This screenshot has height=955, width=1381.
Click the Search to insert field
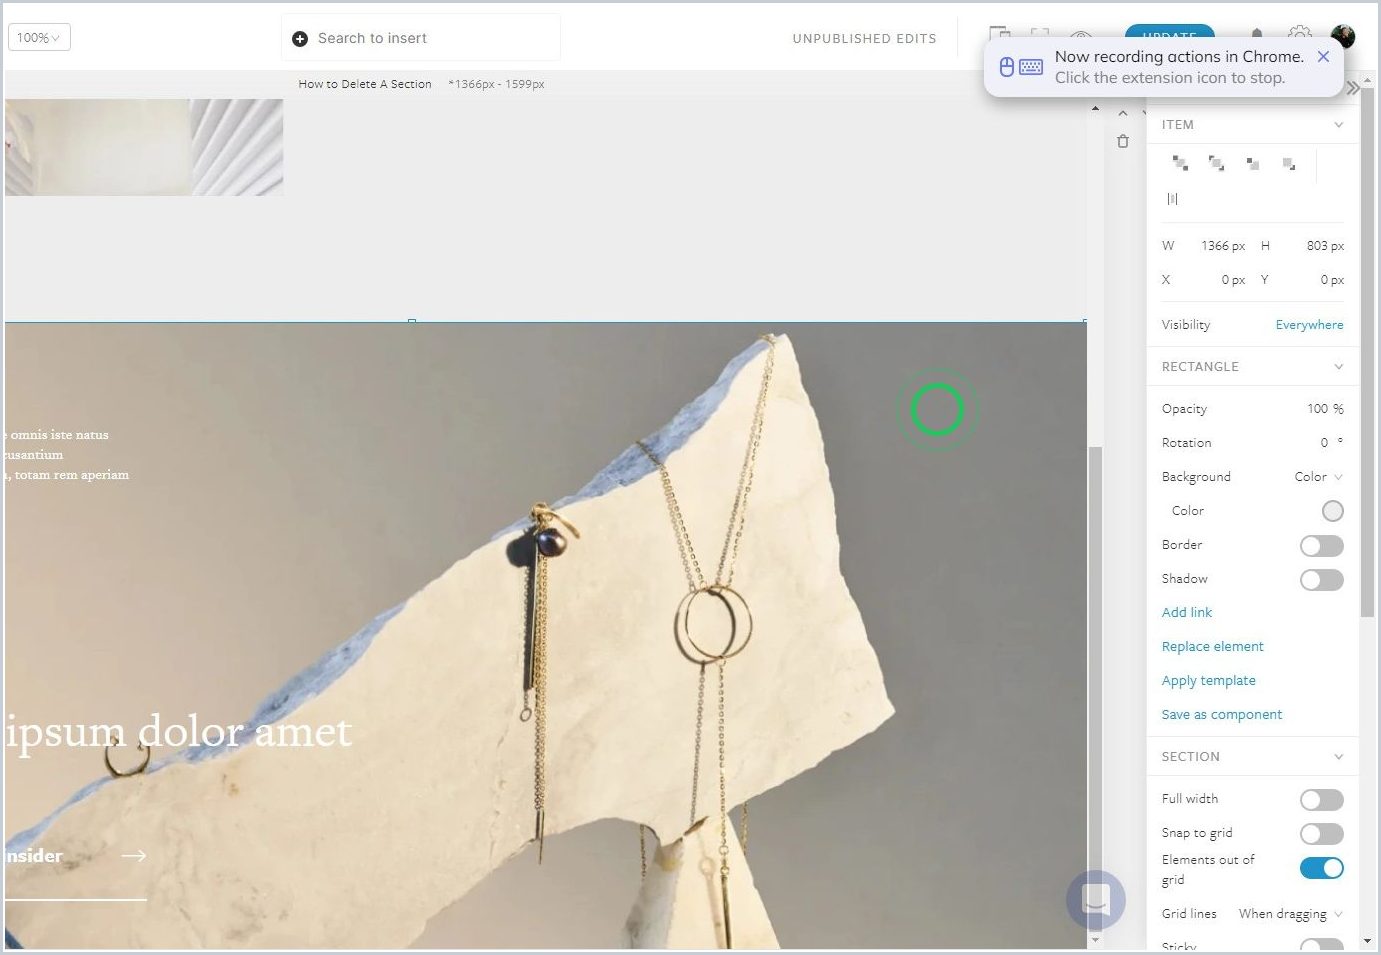coord(421,38)
